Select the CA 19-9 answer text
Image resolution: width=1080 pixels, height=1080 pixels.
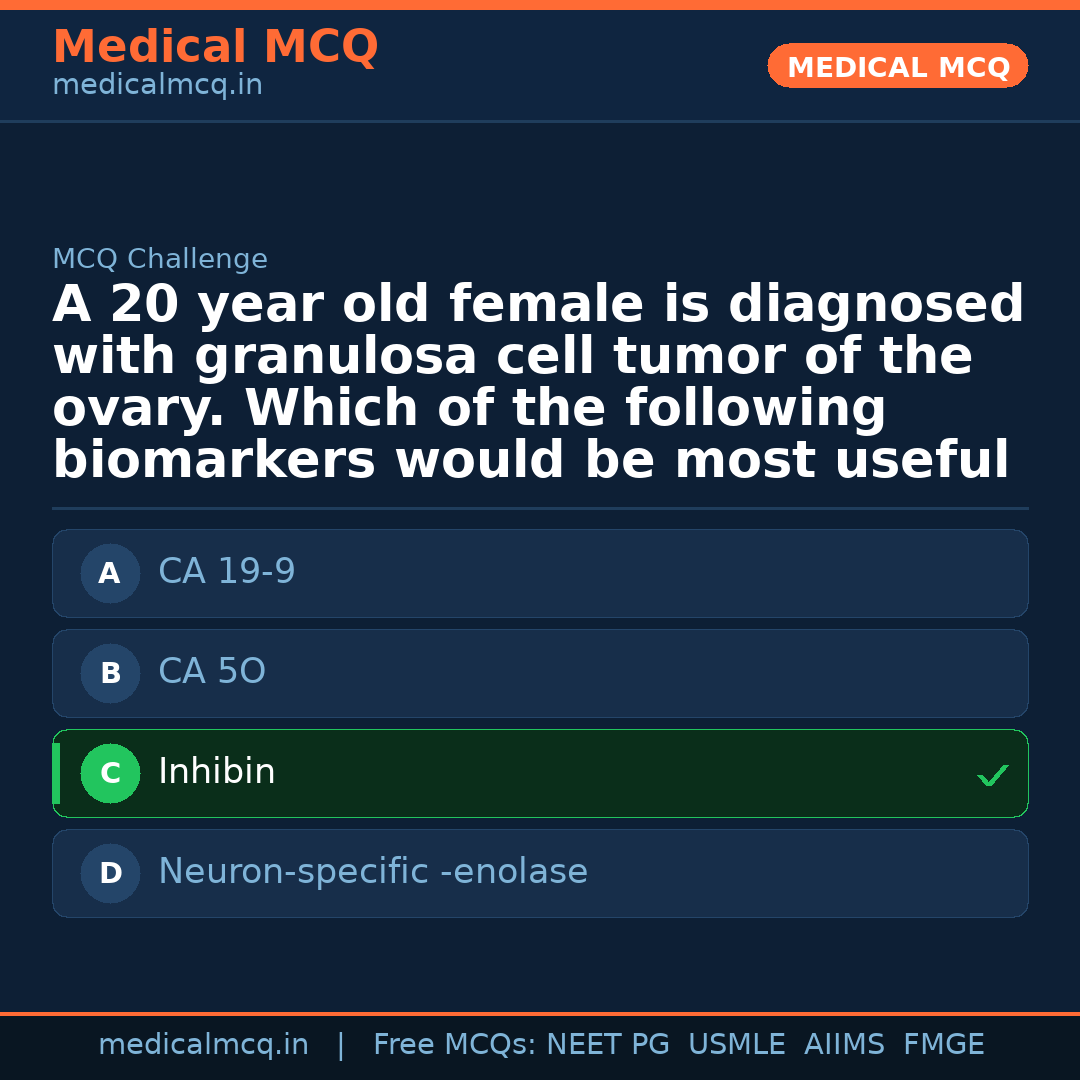point(227,572)
